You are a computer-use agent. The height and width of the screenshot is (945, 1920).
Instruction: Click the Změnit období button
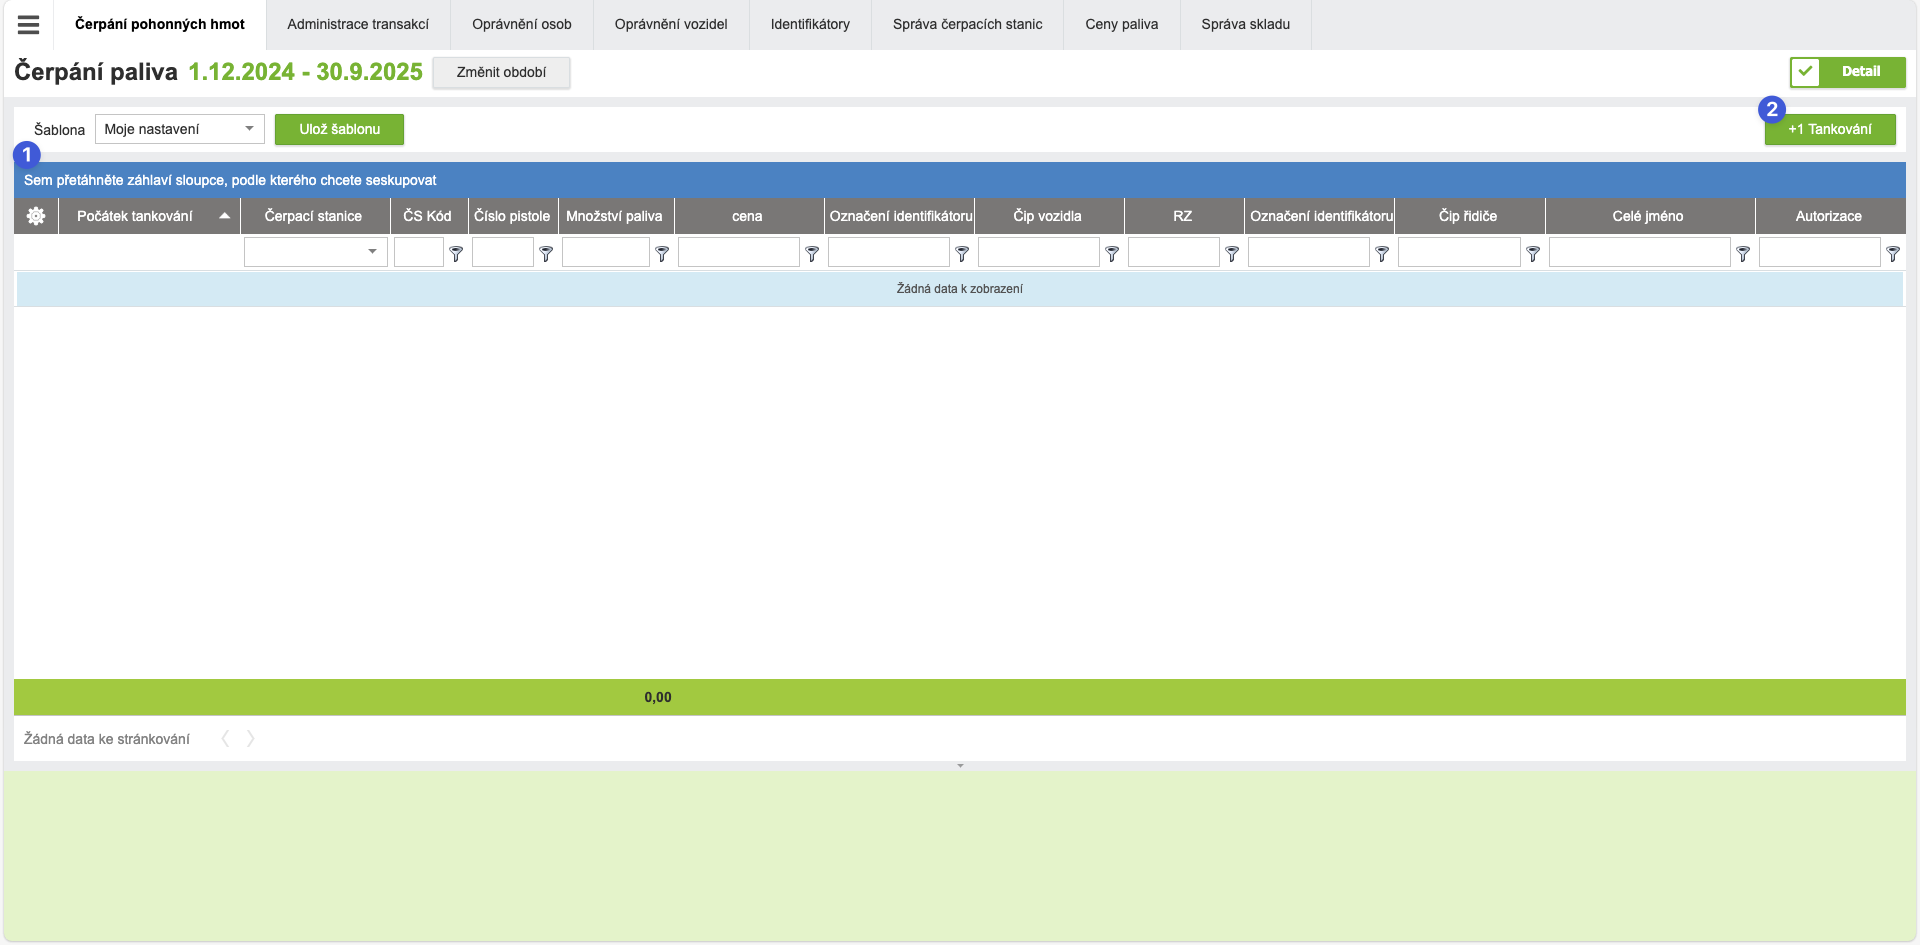click(x=501, y=72)
